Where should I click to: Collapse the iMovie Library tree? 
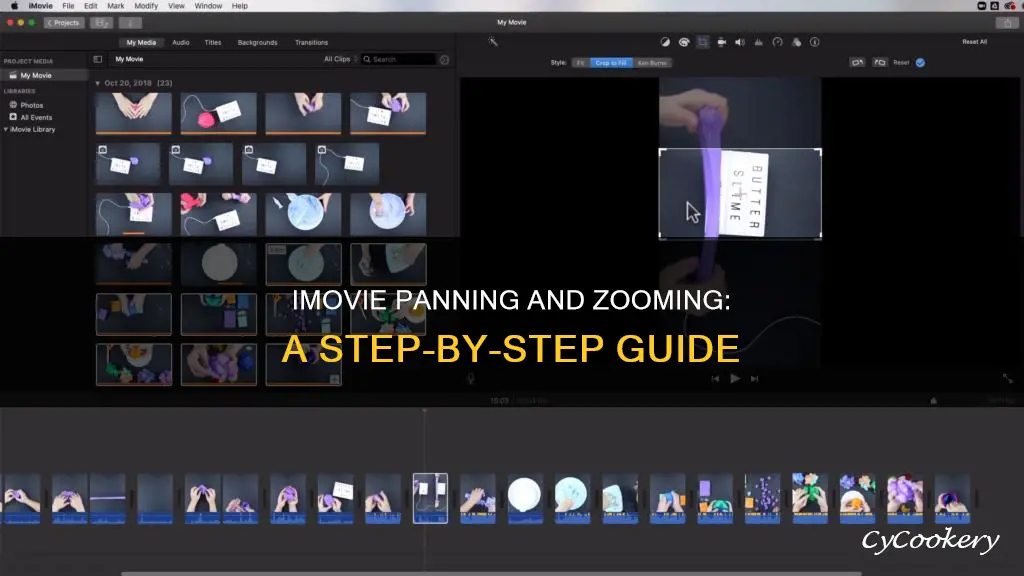(6, 129)
